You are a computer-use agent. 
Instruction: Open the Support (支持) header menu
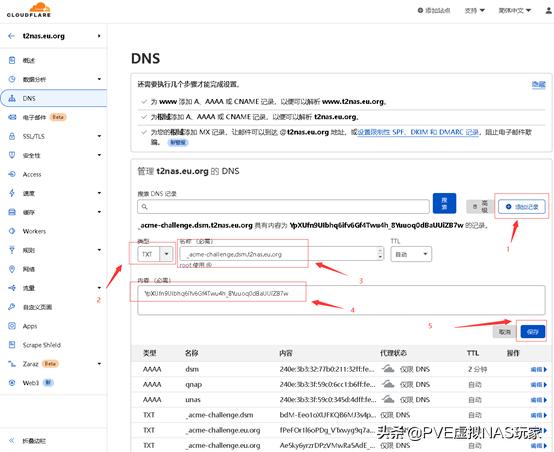point(474,11)
